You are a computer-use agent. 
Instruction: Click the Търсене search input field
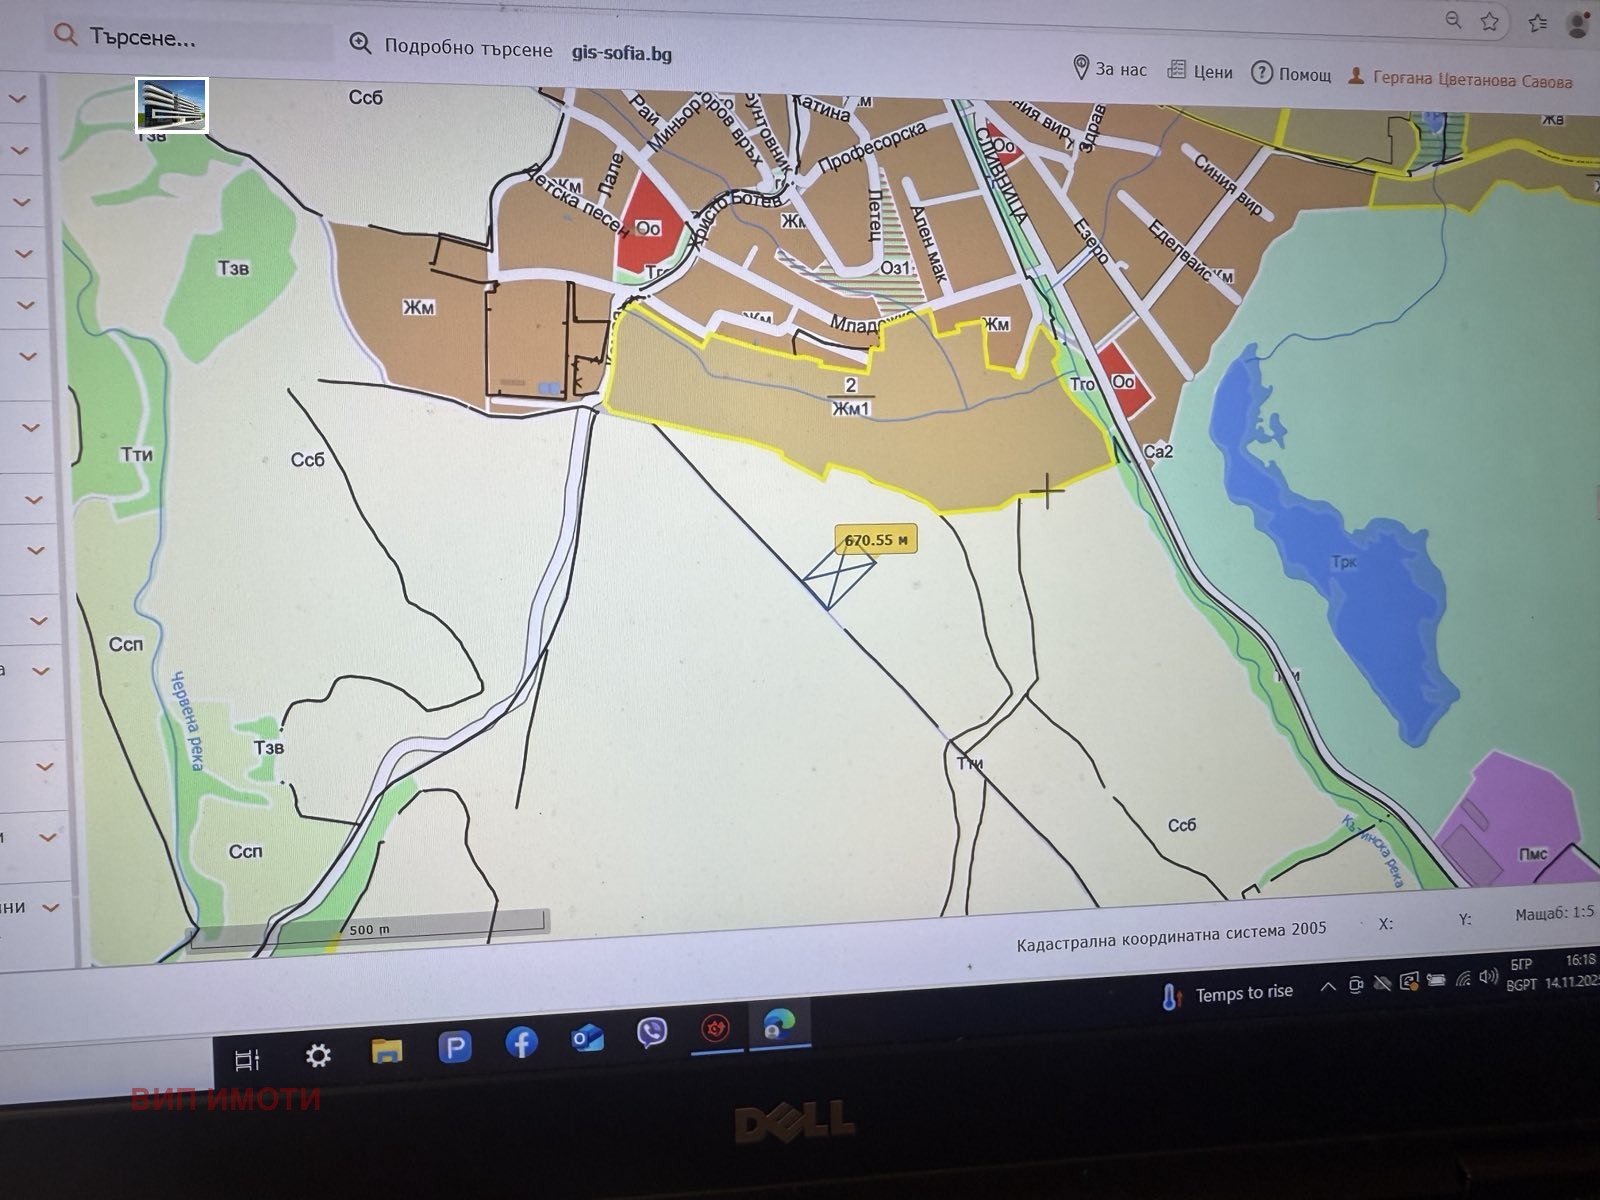tap(190, 39)
